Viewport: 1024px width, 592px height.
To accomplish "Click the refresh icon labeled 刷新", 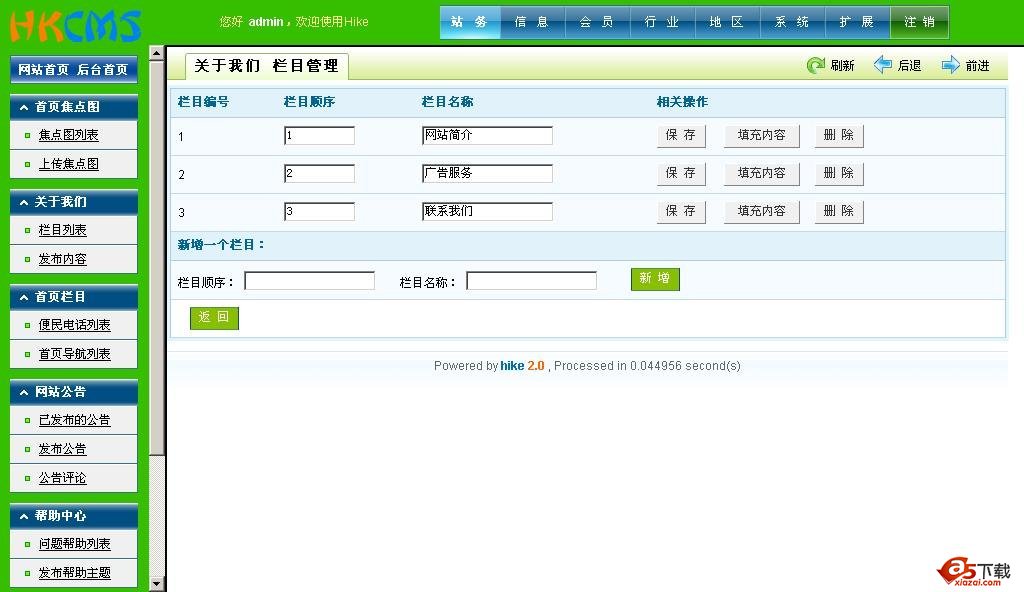I will pos(816,66).
